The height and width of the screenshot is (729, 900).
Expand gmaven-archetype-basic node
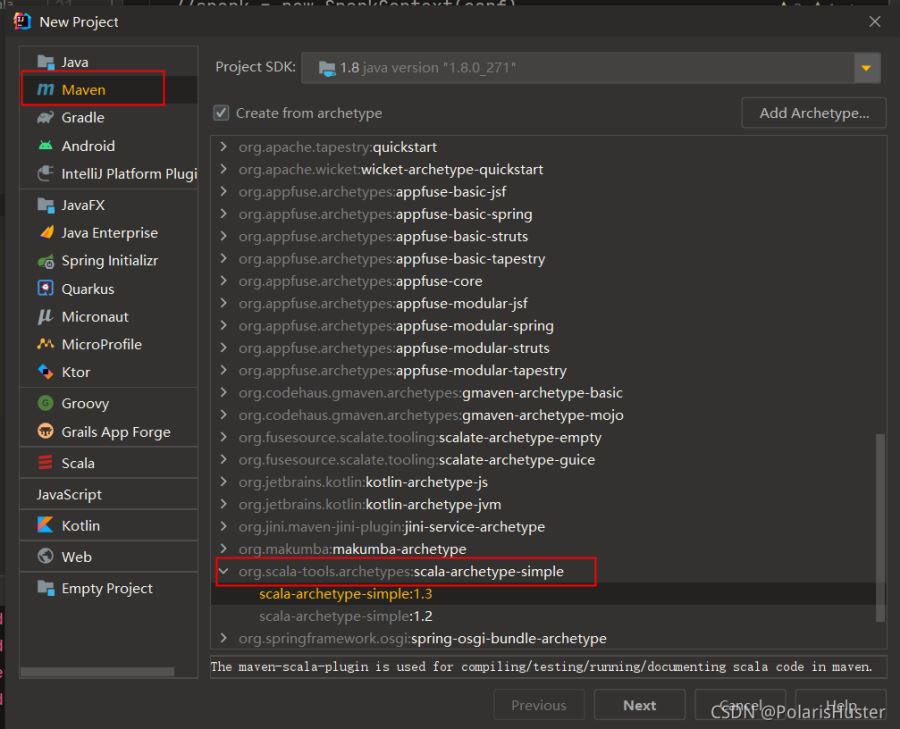[224, 393]
